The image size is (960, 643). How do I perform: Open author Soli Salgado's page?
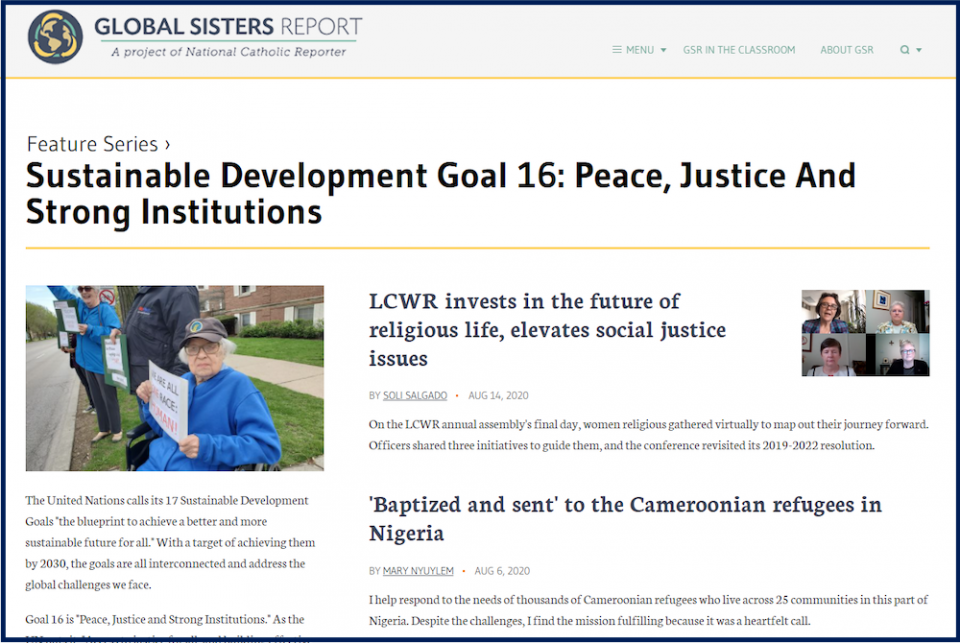pyautogui.click(x=414, y=396)
